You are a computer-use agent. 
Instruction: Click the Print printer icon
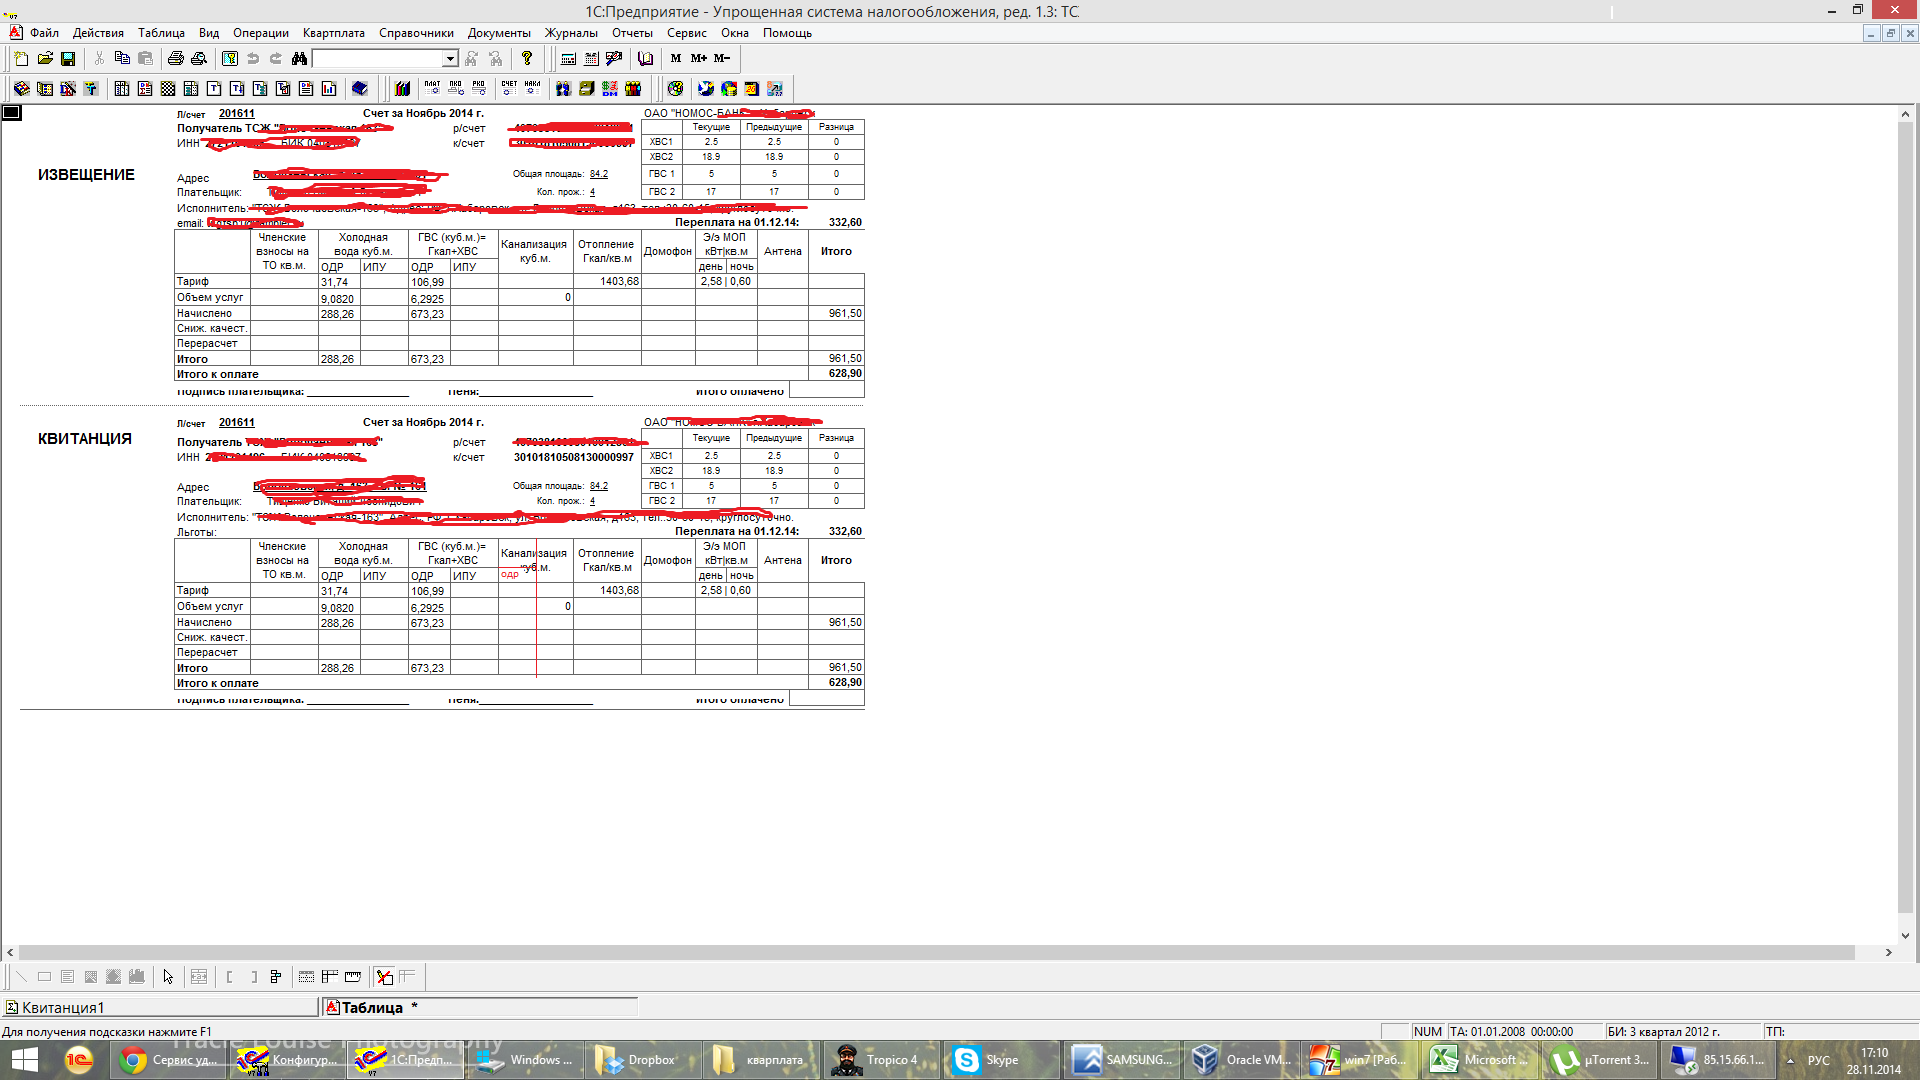(x=176, y=59)
